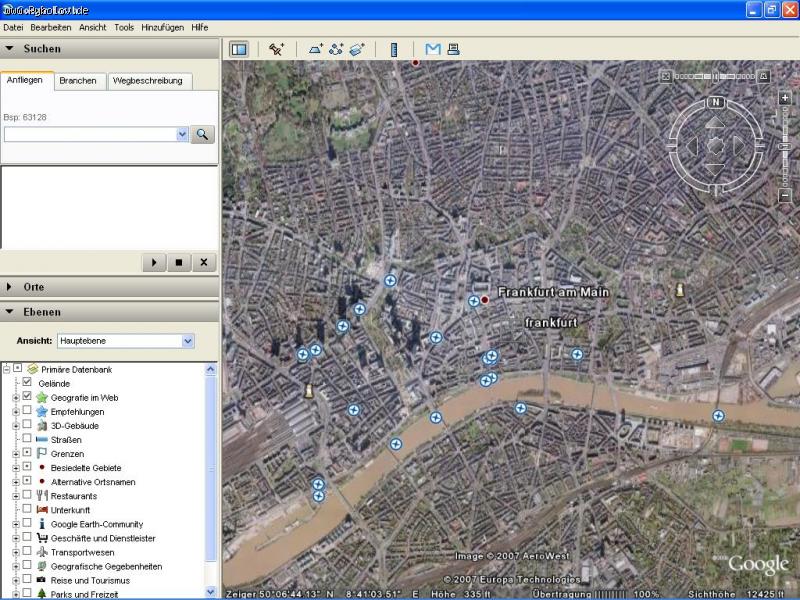
Task: Enable the 3D-Gebäude layer checkbox
Action: [x=27, y=425]
